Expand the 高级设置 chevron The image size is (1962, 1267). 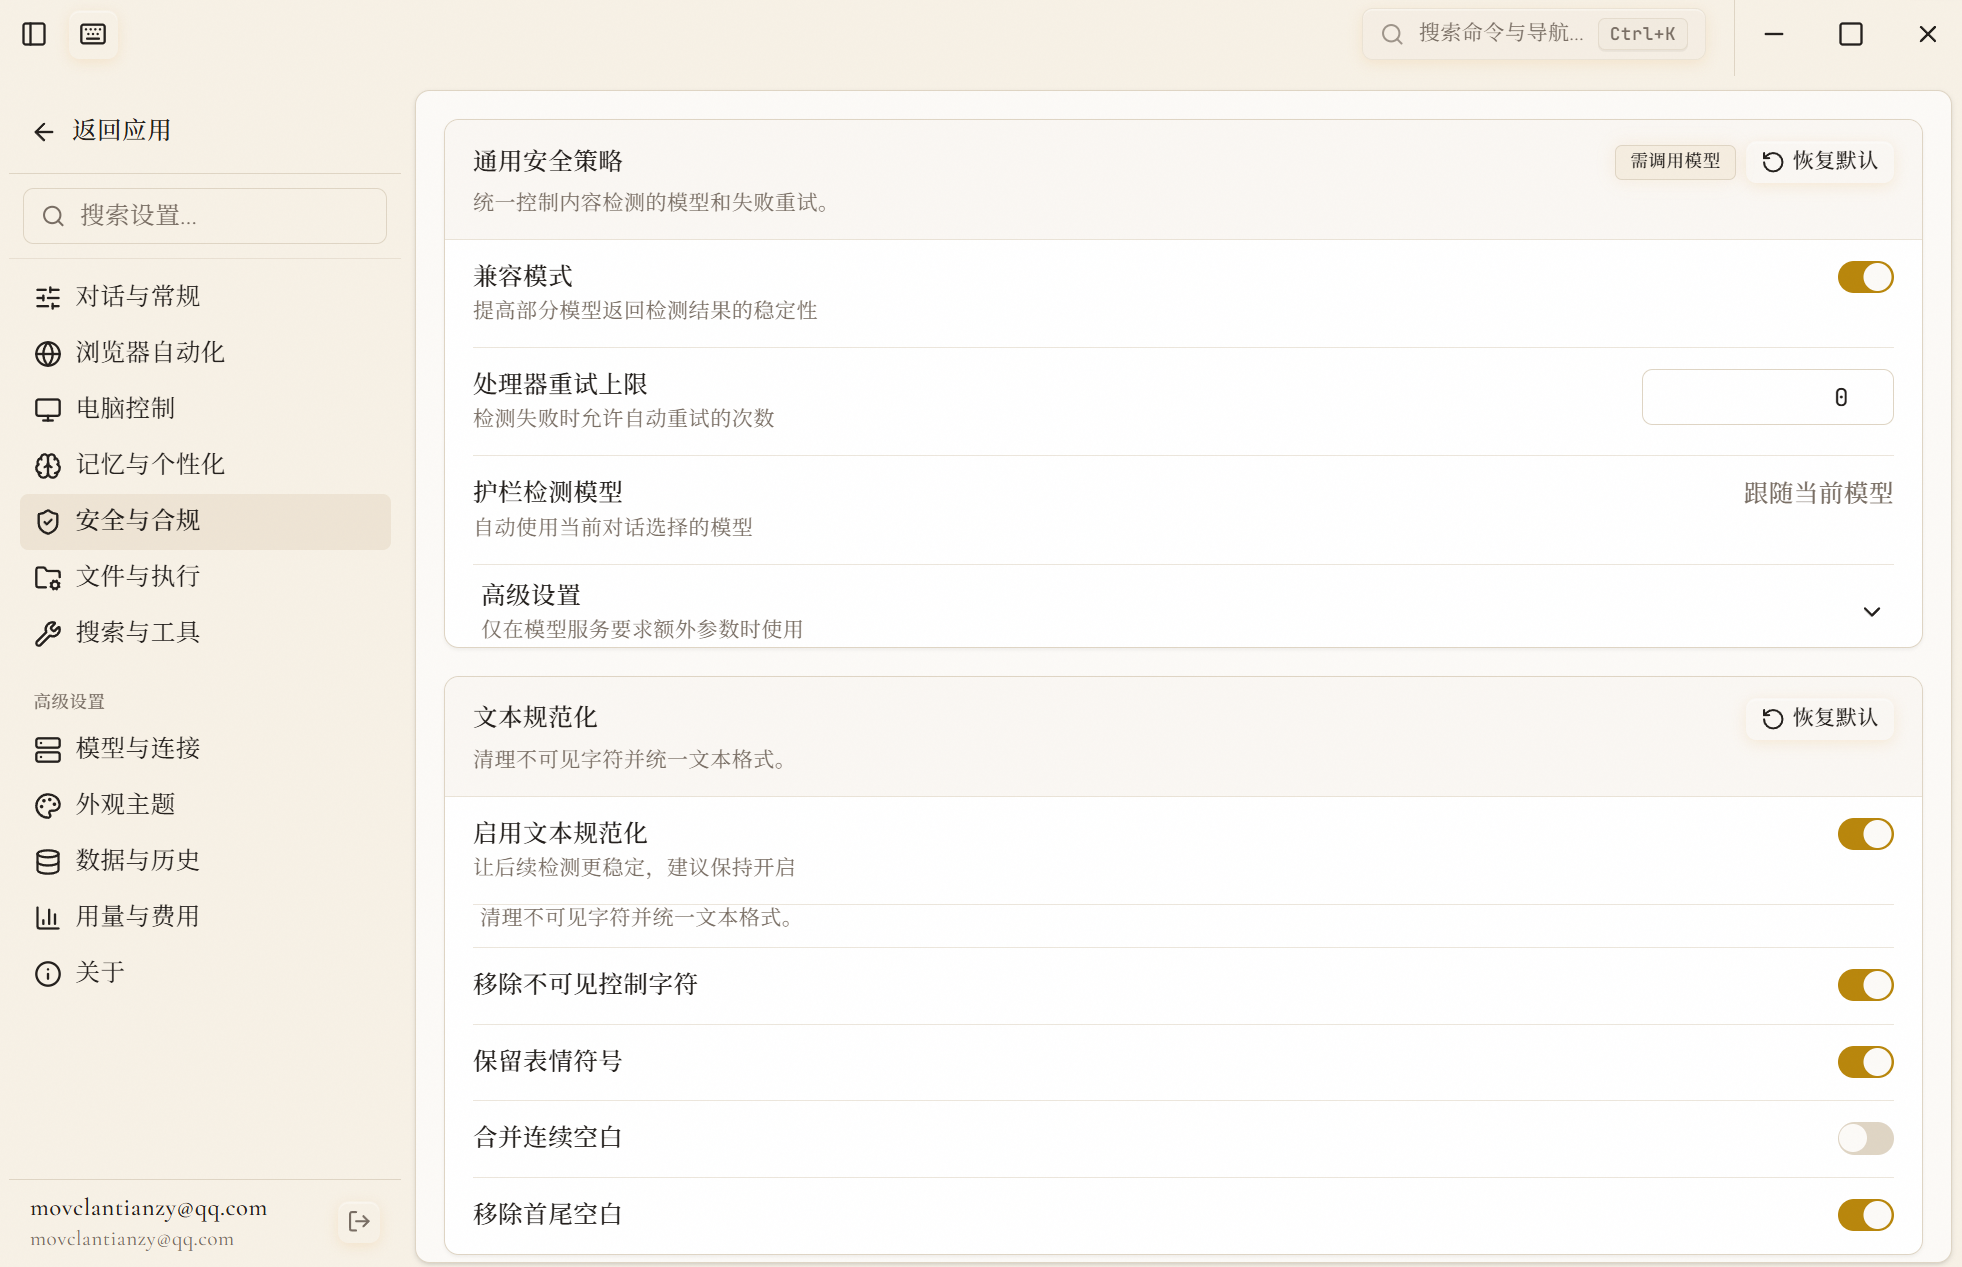(1872, 611)
